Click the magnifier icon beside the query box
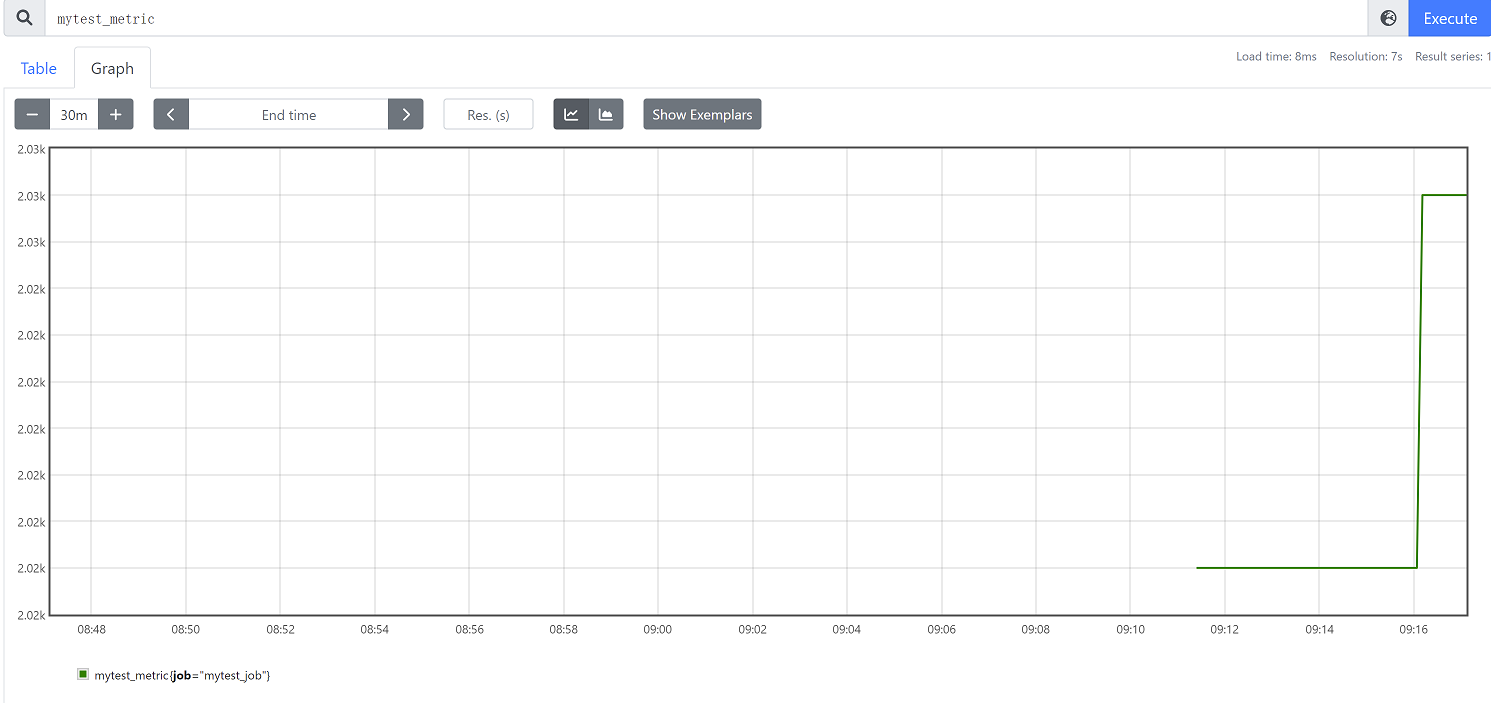Viewport: 1491px width, 703px height. 24,18
